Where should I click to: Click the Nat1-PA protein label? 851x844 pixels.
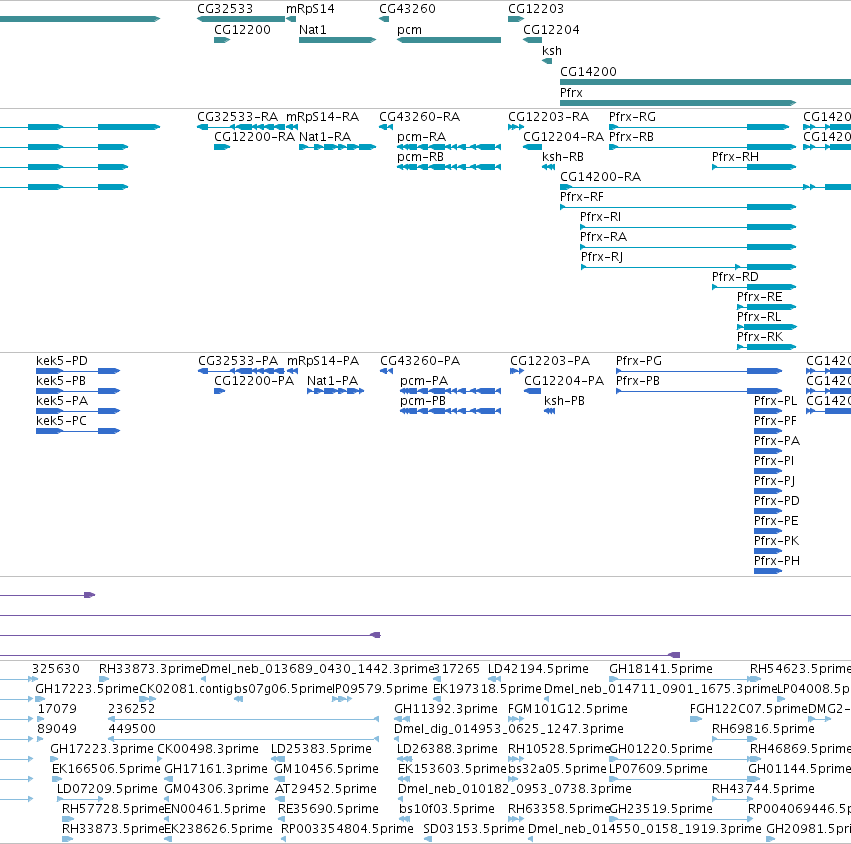[332, 381]
